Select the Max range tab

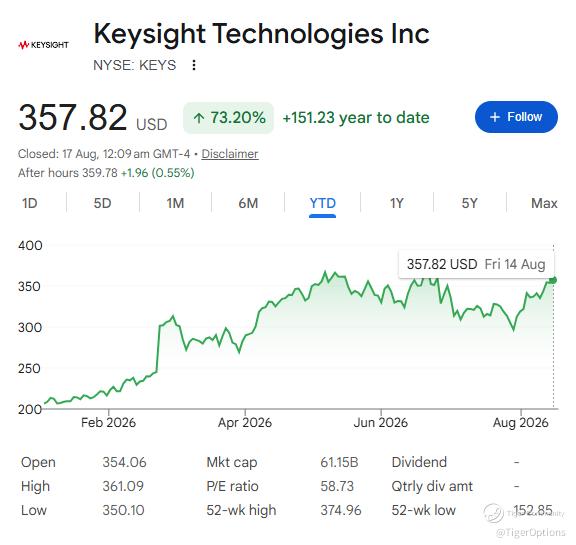544,203
